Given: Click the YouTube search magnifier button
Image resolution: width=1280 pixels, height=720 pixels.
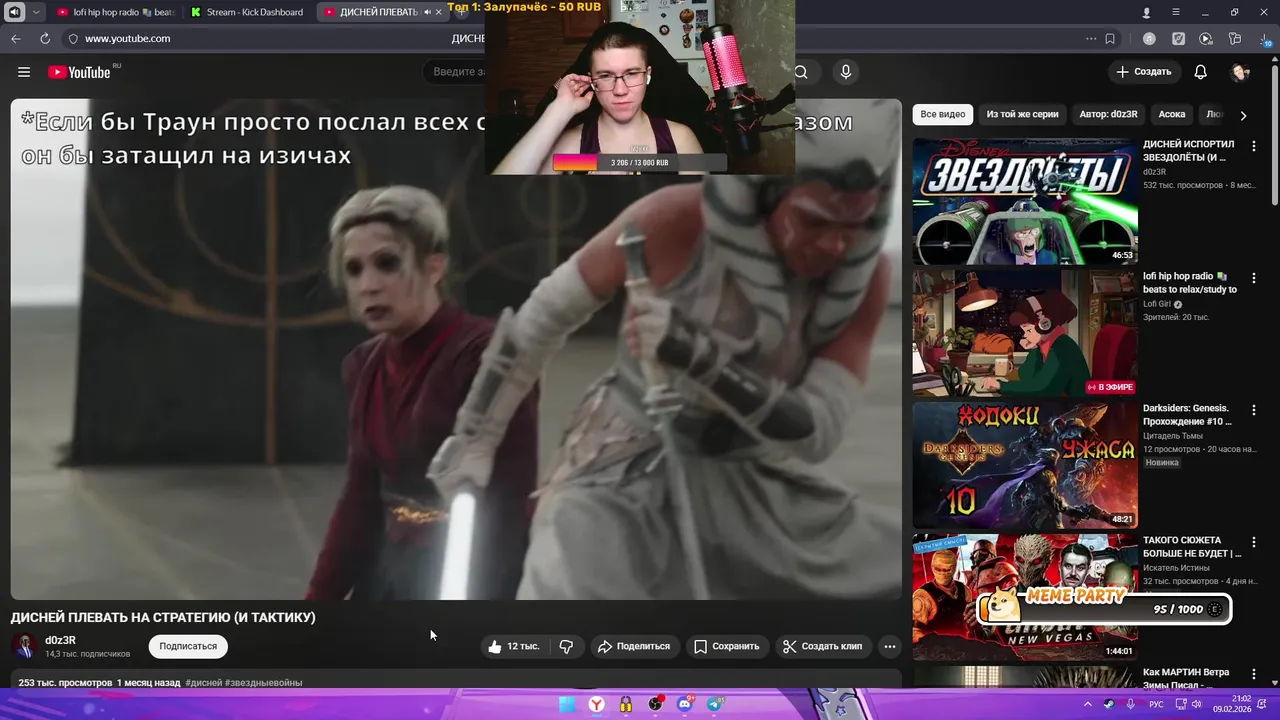Looking at the screenshot, I should [x=801, y=72].
